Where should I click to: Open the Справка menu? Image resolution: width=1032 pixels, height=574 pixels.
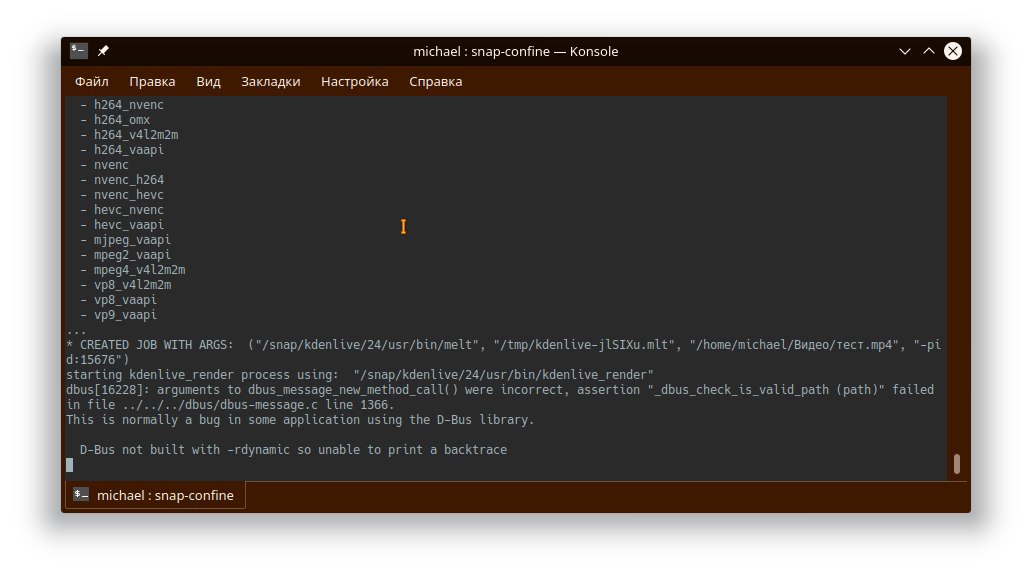point(436,82)
